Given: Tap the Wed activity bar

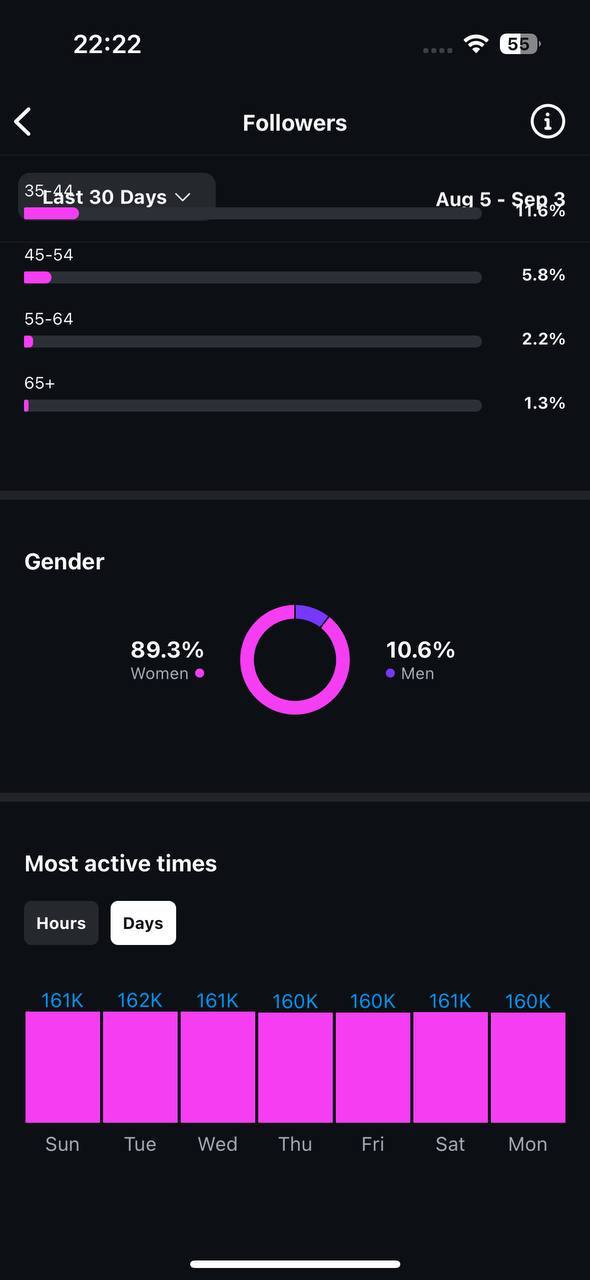Looking at the screenshot, I should [217, 1067].
